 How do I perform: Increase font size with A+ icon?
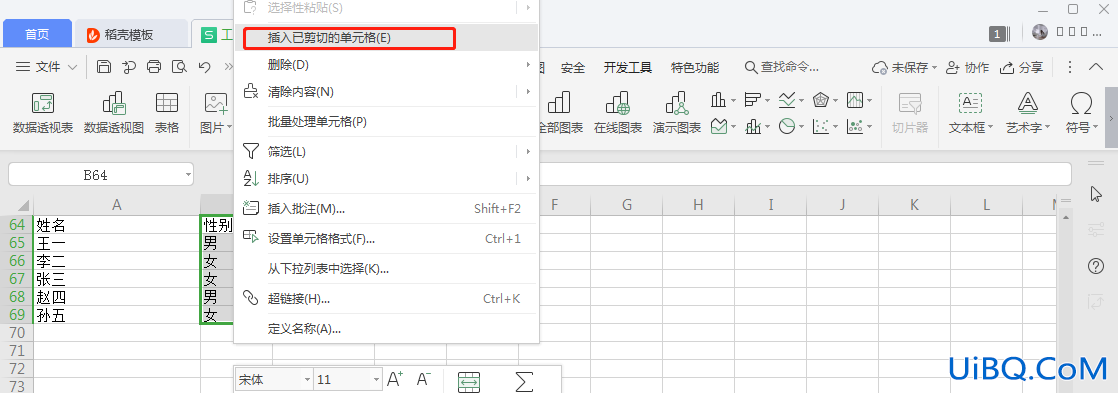(395, 379)
